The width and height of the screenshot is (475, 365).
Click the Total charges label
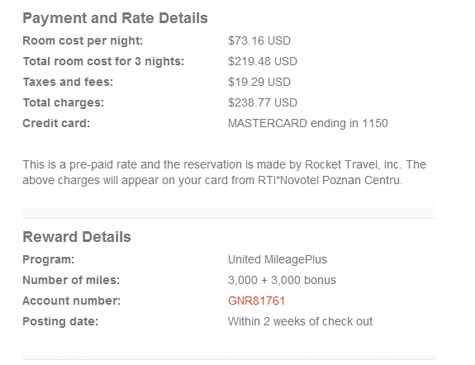click(x=63, y=103)
